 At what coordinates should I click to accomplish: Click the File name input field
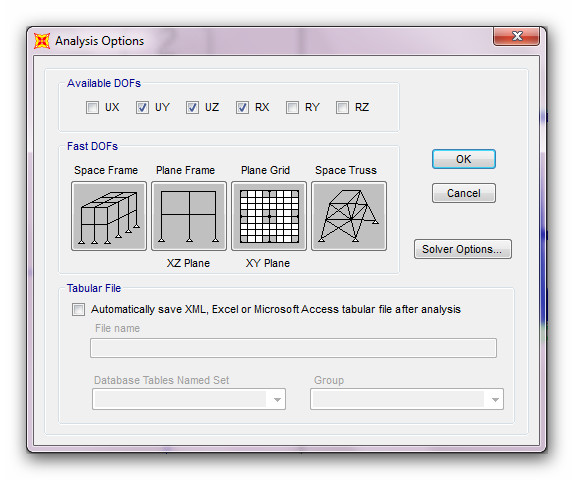(293, 348)
